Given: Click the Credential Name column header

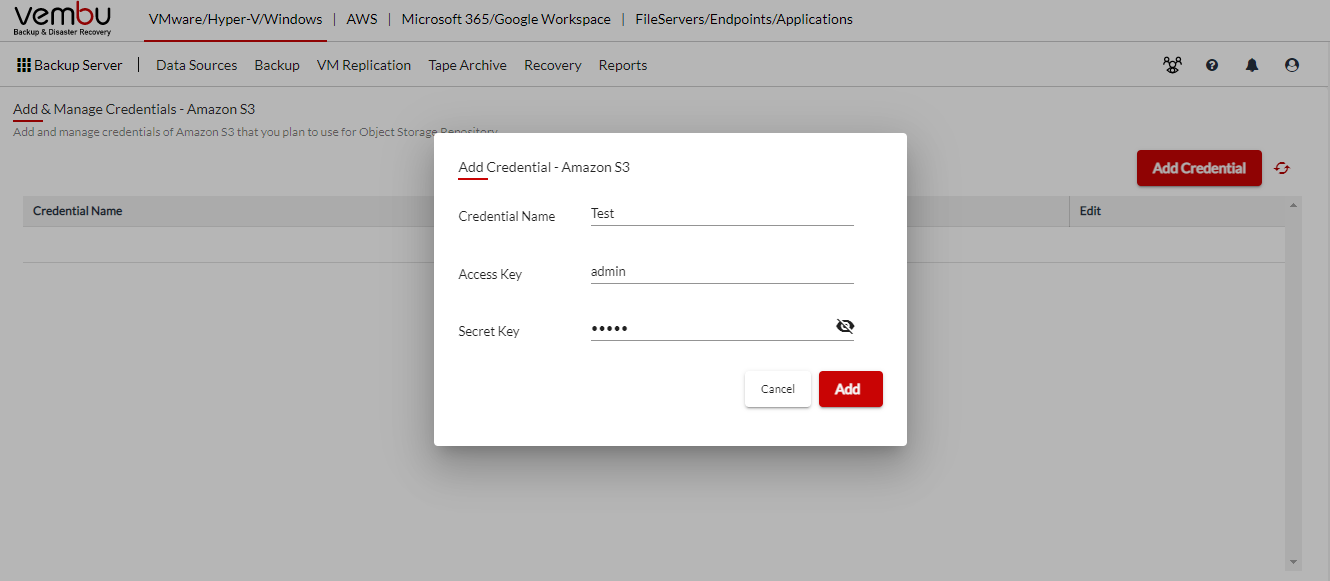Looking at the screenshot, I should pyautogui.click(x=78, y=211).
